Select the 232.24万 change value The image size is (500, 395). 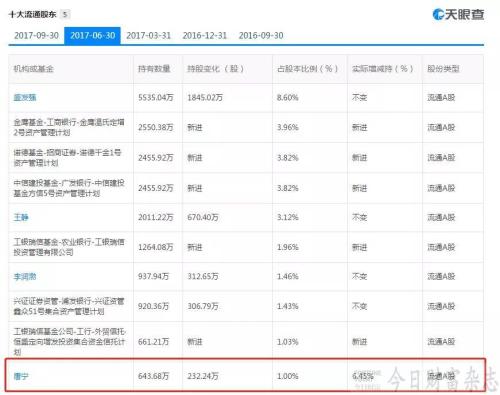click(x=203, y=376)
